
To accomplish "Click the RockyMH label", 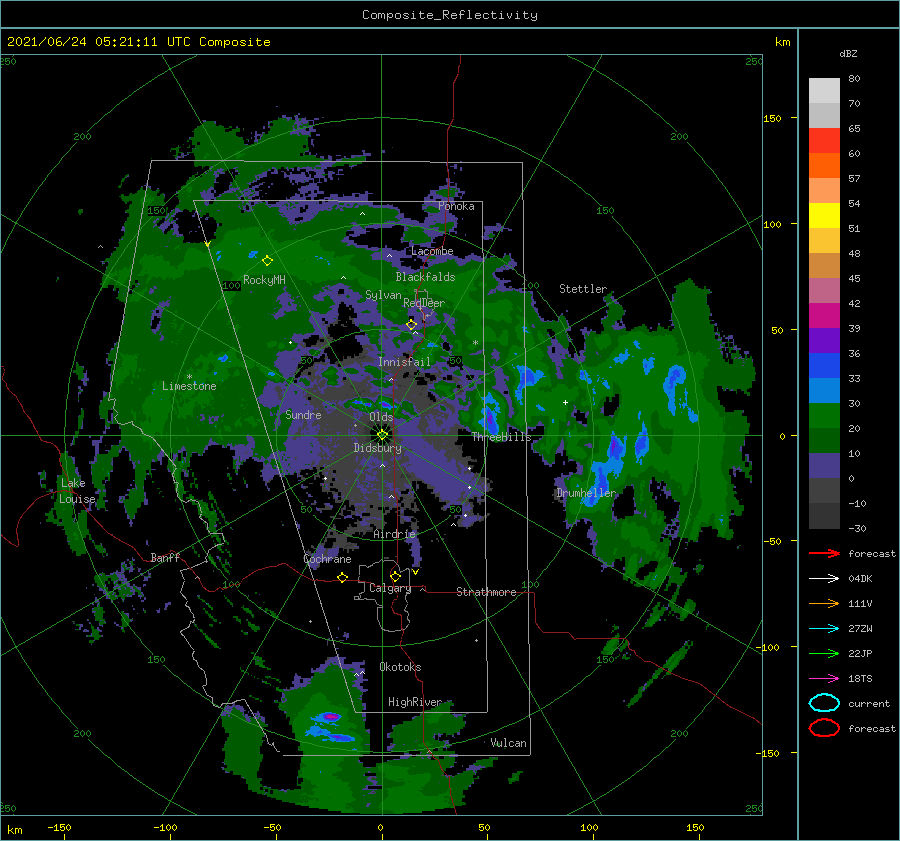I will [x=264, y=280].
